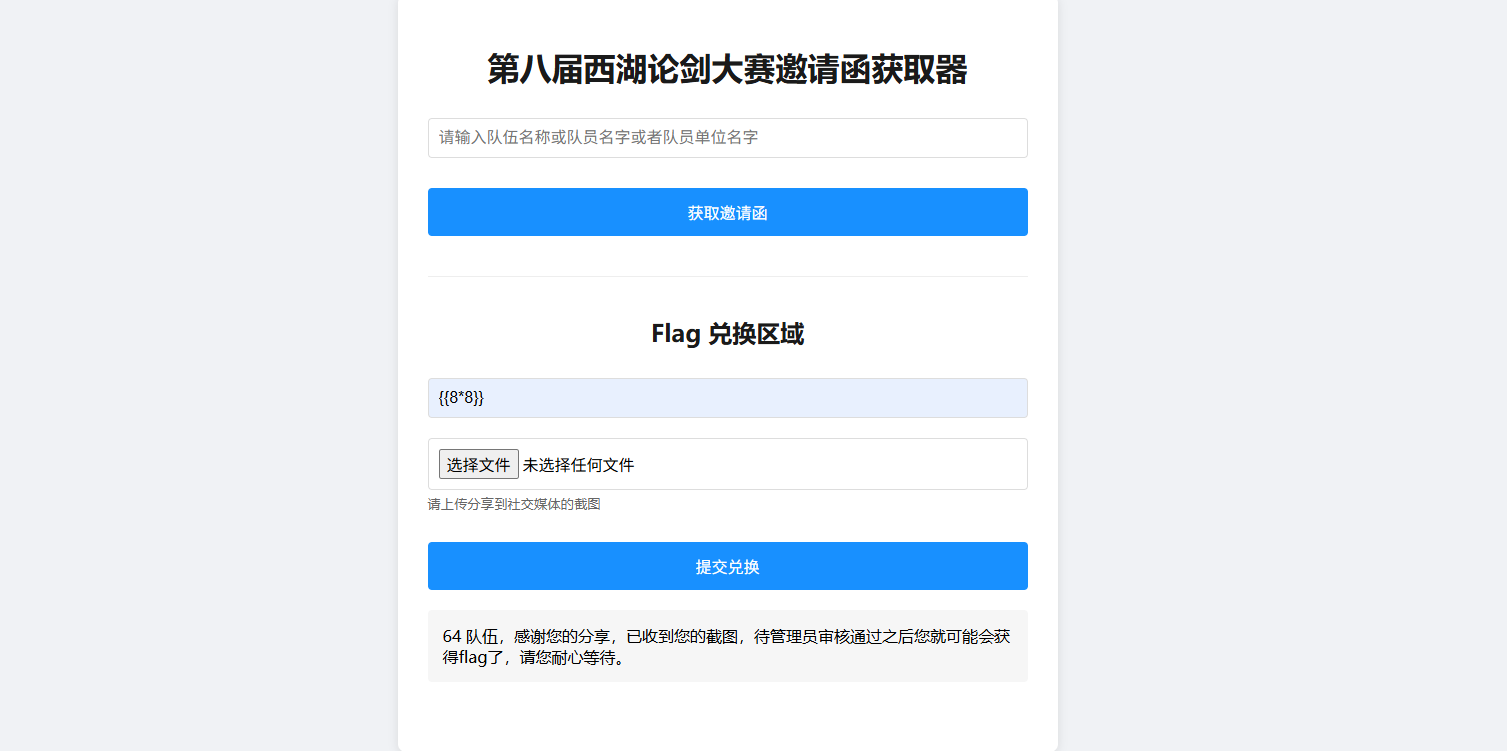Screen dimensions: 1507x751
Task: Click the gray page background left of the card
Action: coord(200,375)
